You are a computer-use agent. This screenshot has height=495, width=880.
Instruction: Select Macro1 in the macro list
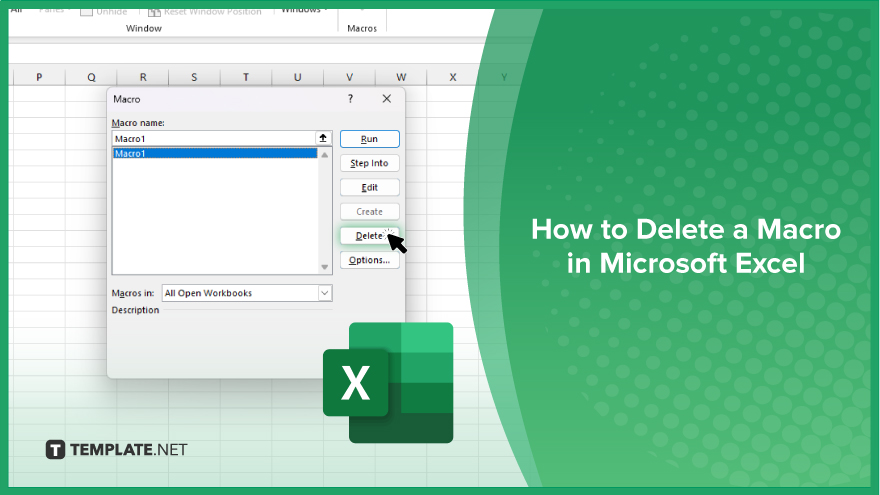click(x=215, y=153)
